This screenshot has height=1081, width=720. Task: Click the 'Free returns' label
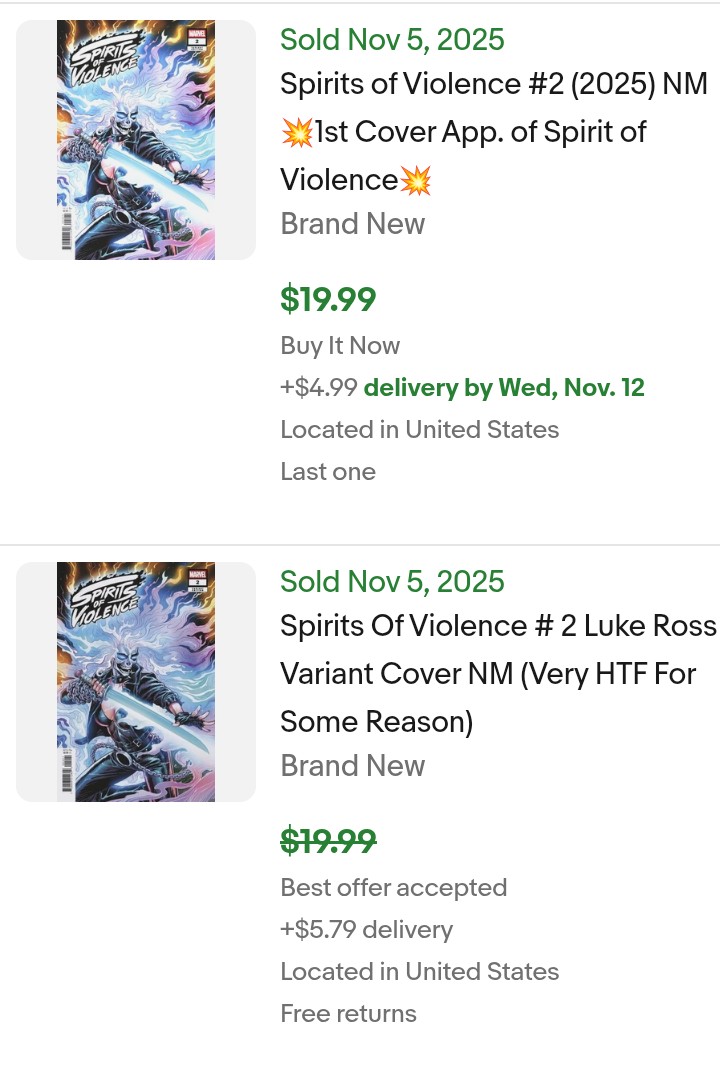pos(348,1014)
